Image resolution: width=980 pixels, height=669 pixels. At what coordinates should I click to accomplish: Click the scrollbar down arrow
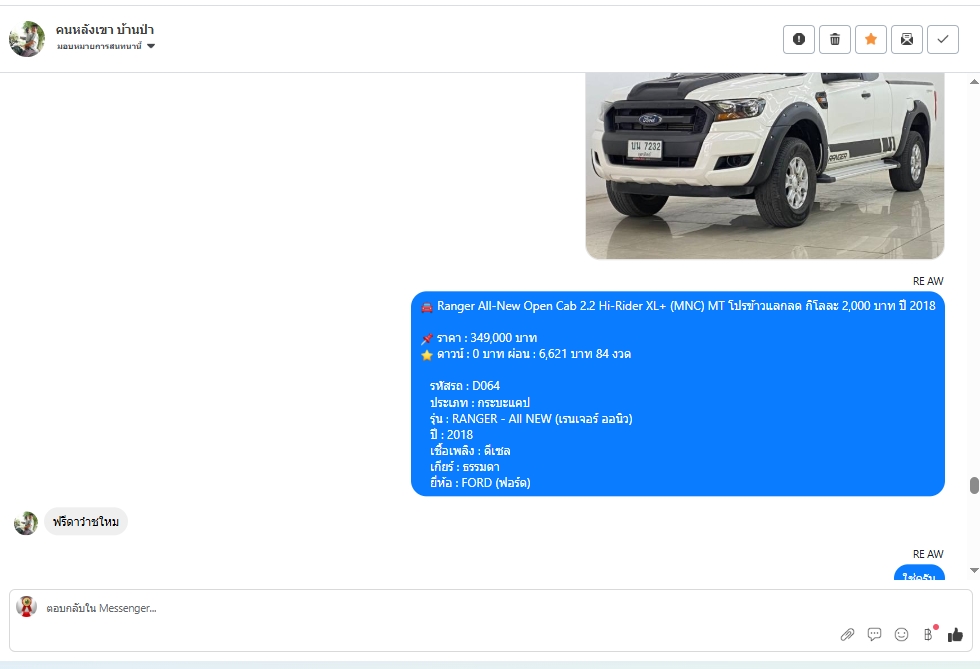pos(974,570)
